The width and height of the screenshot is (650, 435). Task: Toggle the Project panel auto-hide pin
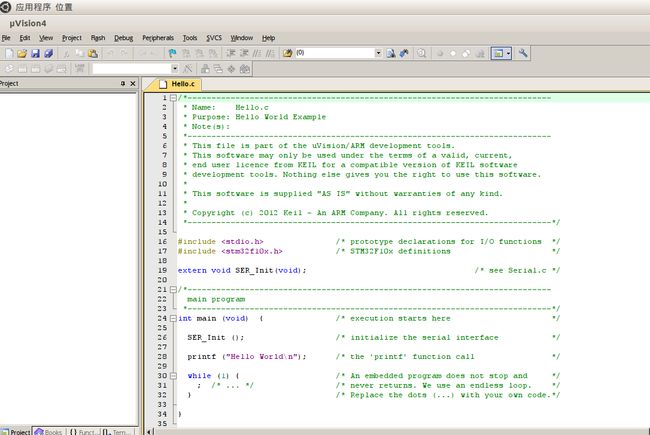123,83
